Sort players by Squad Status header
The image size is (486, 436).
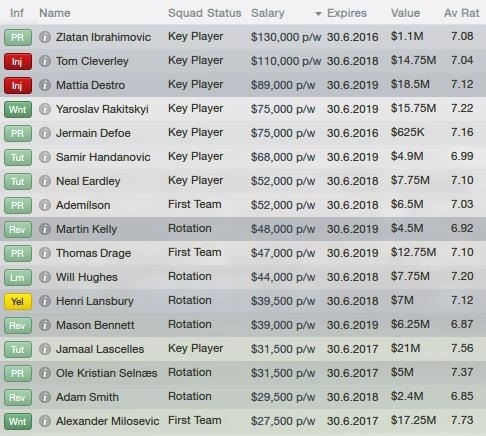(x=204, y=13)
